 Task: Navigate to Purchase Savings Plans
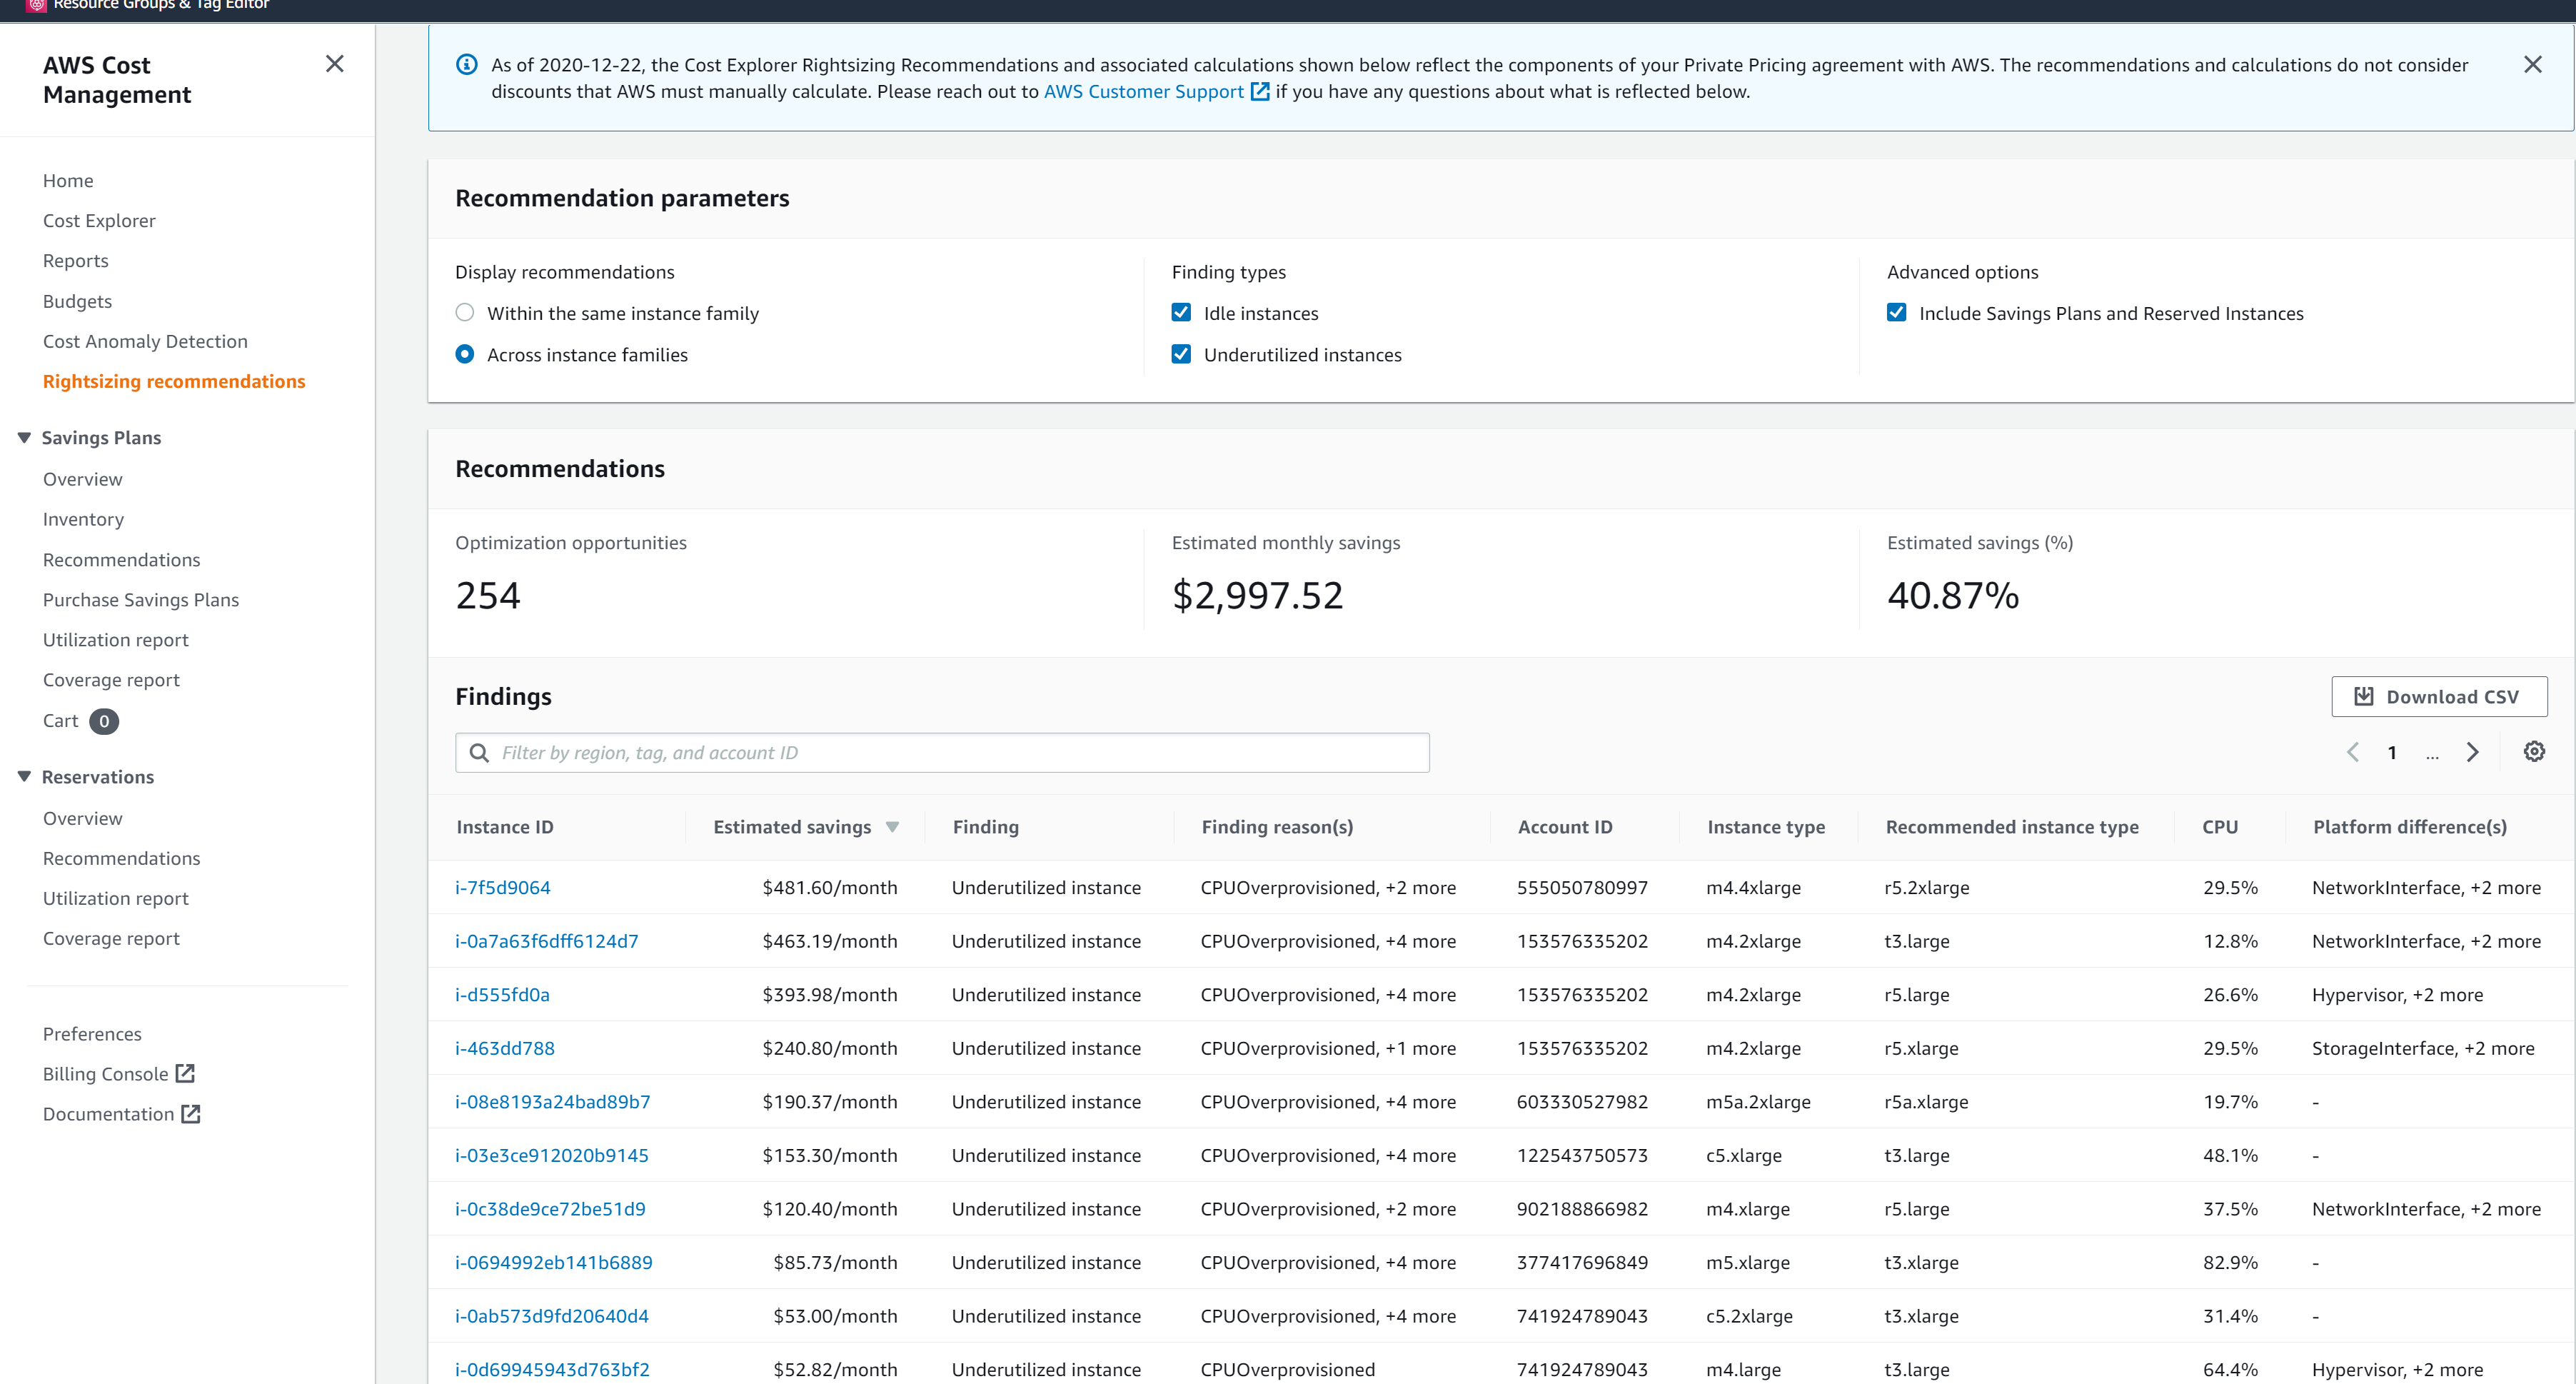[140, 599]
